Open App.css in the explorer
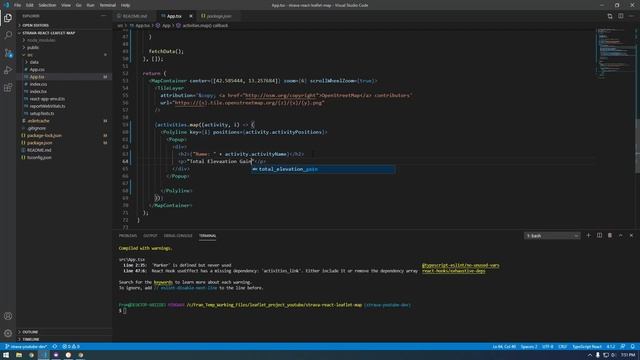 click(37, 69)
